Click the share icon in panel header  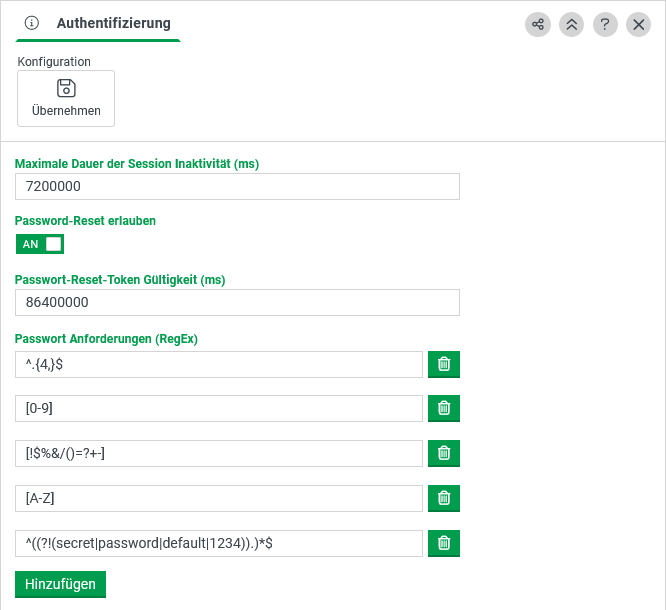[x=538, y=24]
